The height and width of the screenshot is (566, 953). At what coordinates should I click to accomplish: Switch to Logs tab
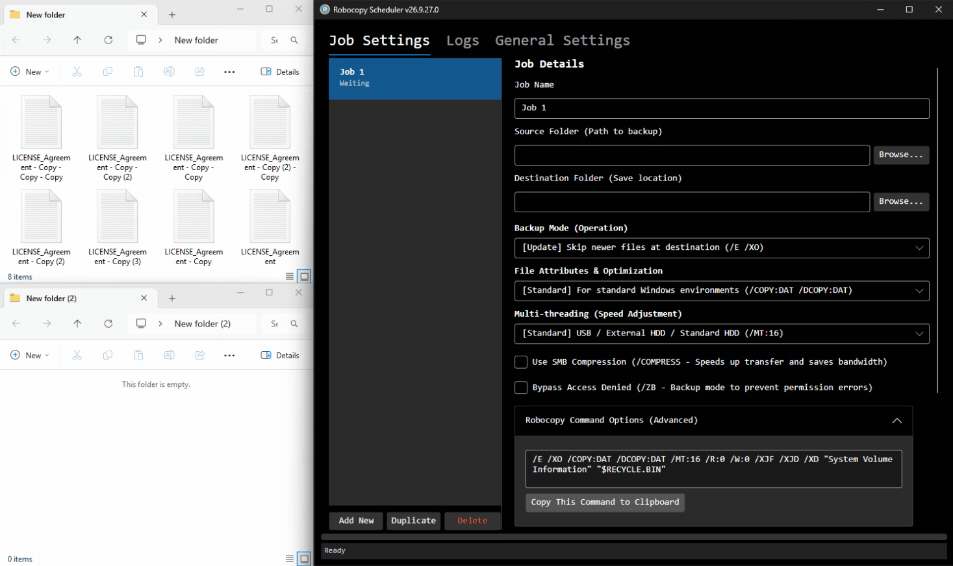click(x=463, y=40)
